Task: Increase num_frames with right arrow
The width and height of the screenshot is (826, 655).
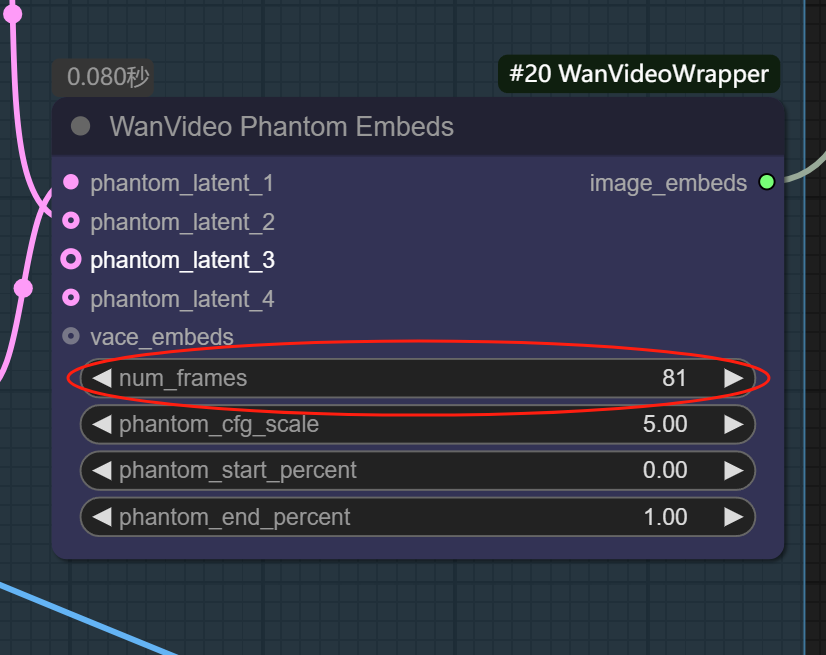Action: coord(734,378)
